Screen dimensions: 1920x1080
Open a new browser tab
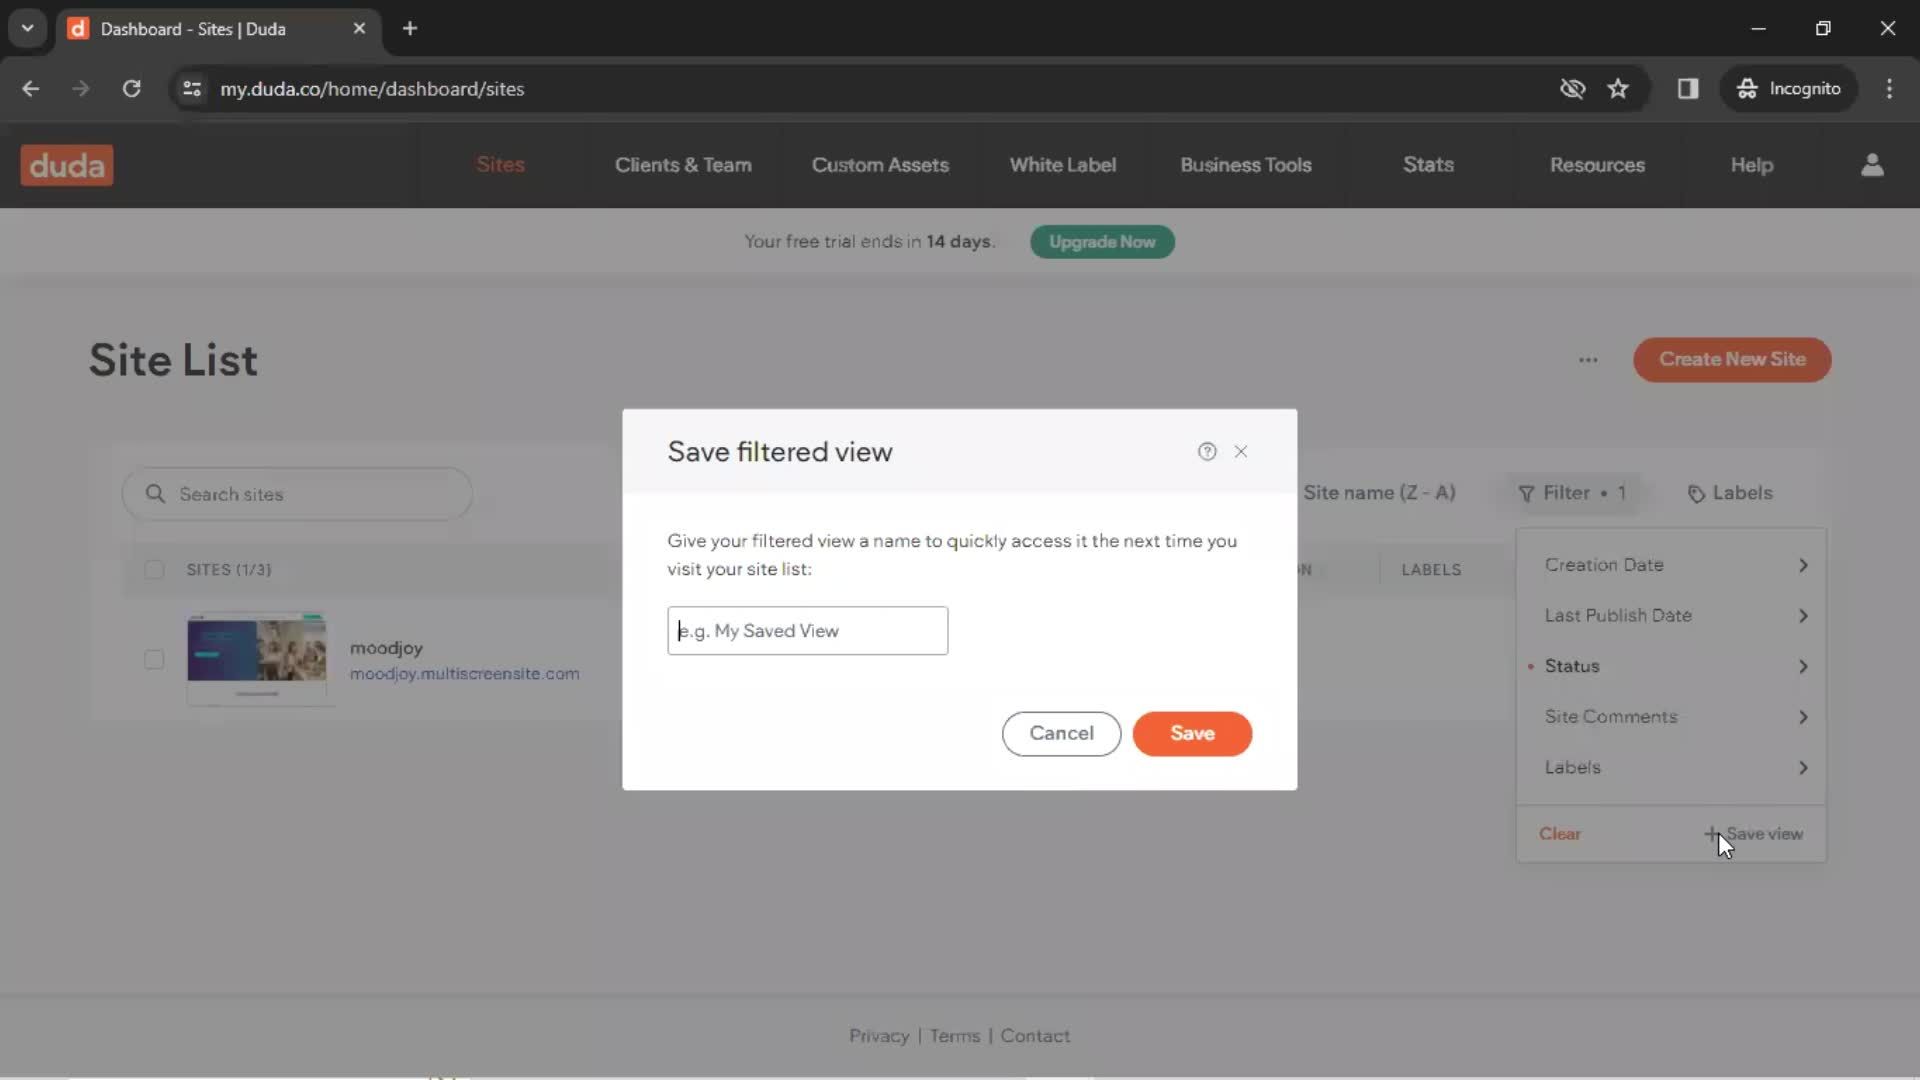[410, 29]
